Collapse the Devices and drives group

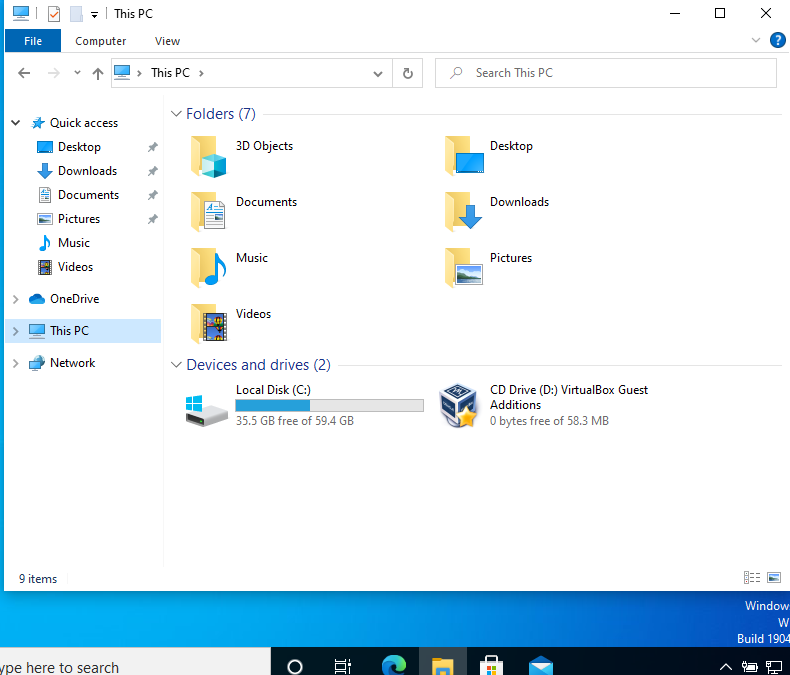(x=176, y=365)
